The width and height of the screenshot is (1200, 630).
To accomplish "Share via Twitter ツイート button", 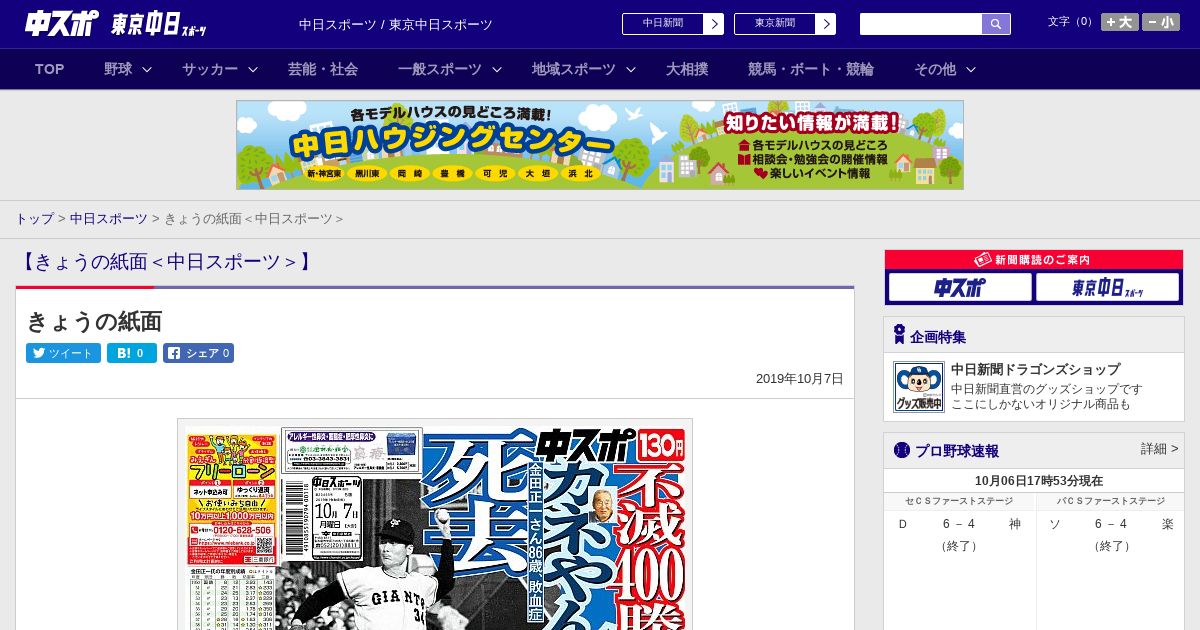I will point(63,353).
